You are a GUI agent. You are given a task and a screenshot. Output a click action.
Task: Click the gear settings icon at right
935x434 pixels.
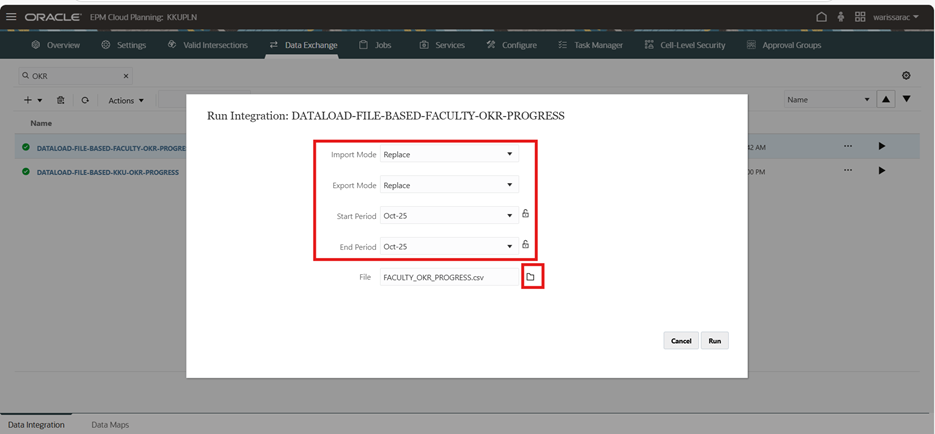point(906,76)
